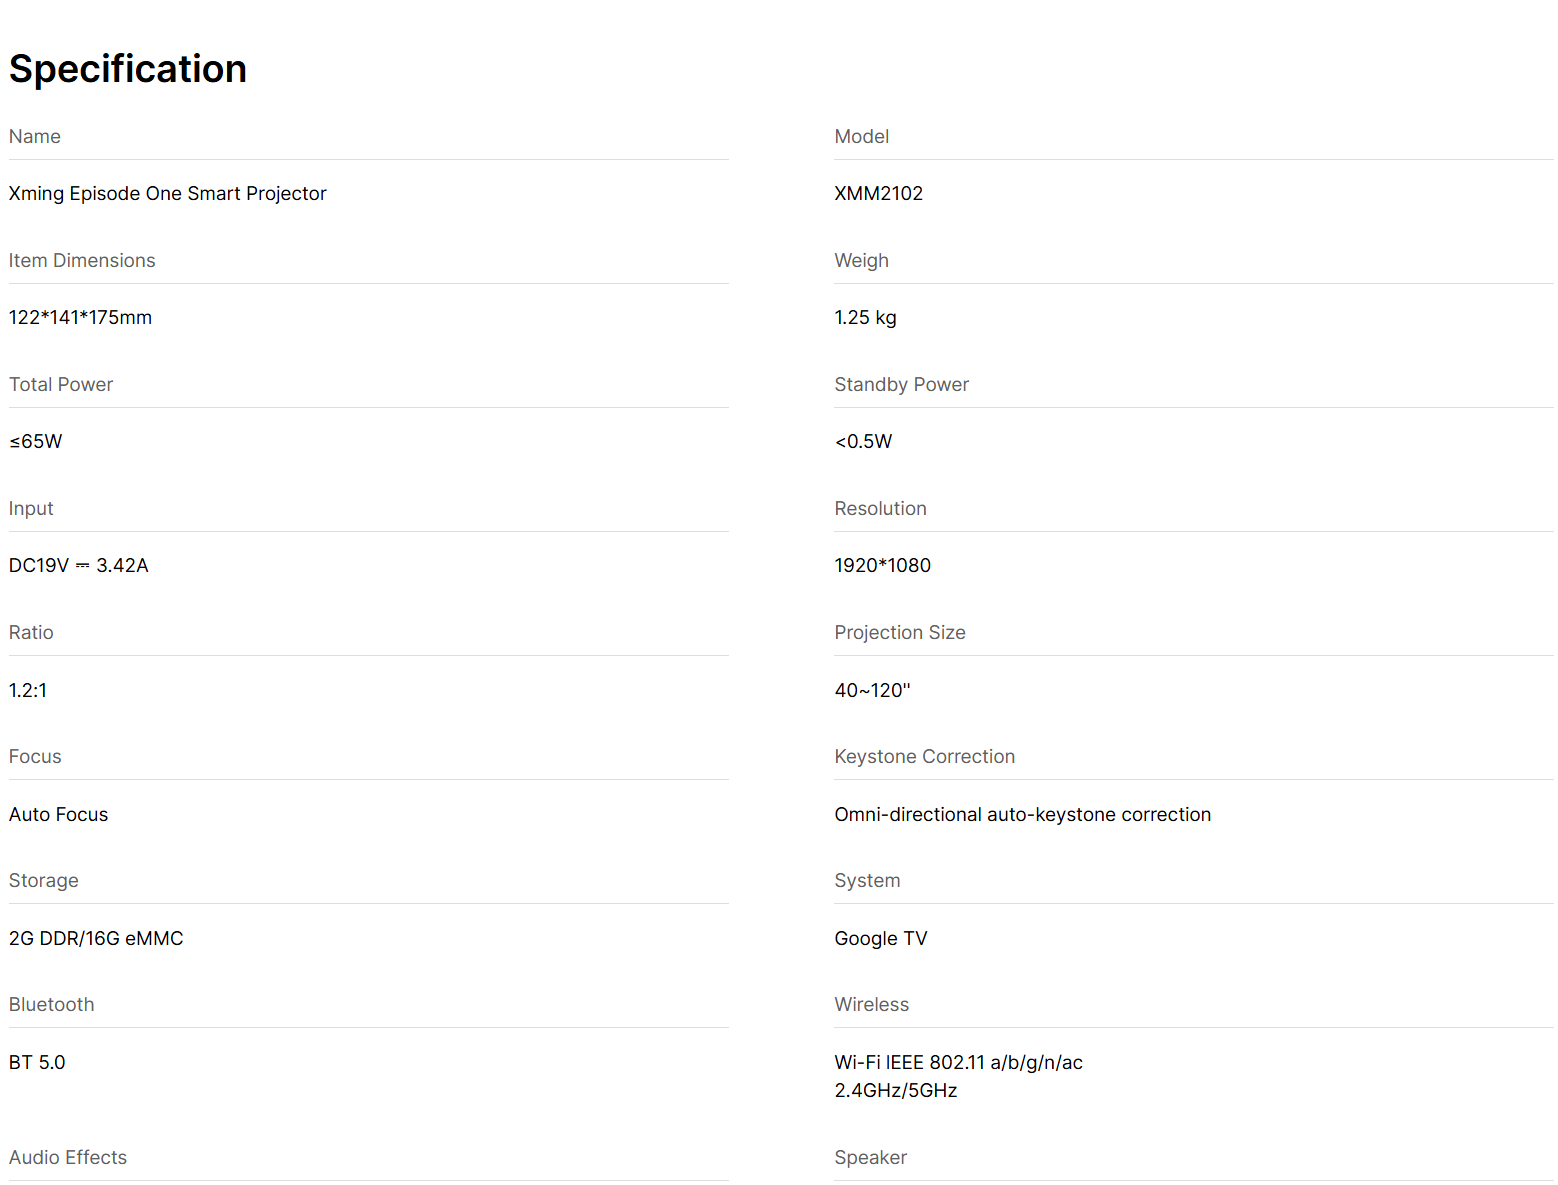Click the Google TV system value

click(x=881, y=938)
